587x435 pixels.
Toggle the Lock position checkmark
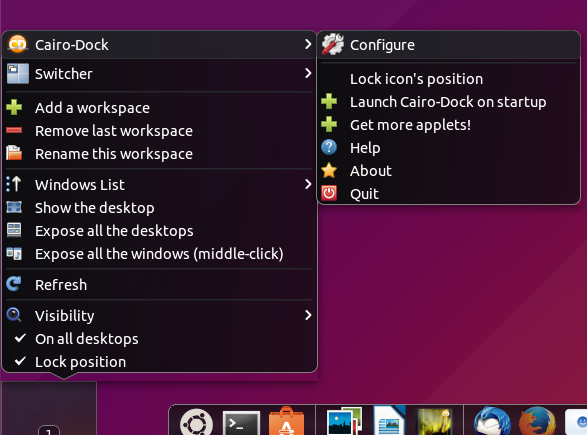pyautogui.click(x=20, y=361)
